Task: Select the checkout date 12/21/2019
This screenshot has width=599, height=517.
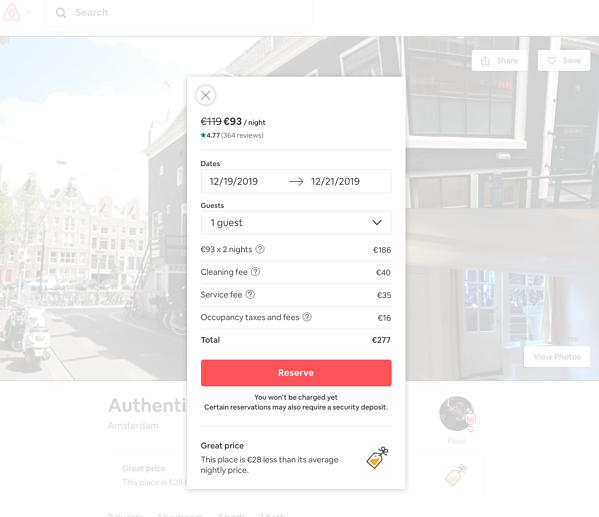Action: pyautogui.click(x=335, y=182)
